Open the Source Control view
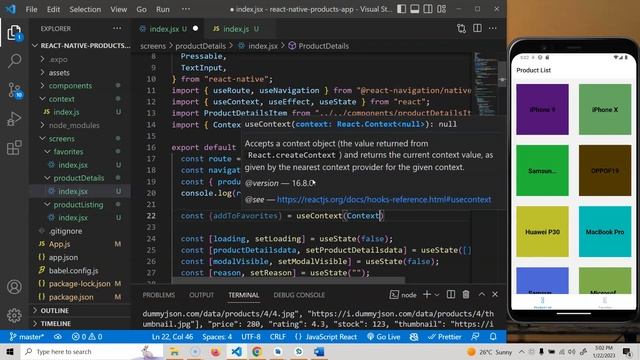Screen dimensions: 640x360 (14, 90)
